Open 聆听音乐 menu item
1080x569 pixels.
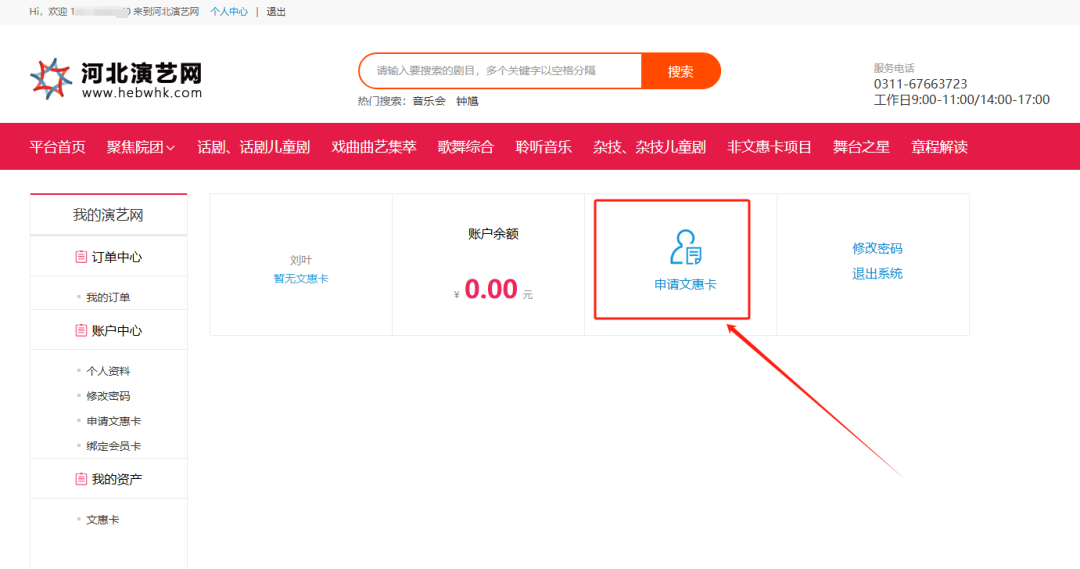click(543, 147)
